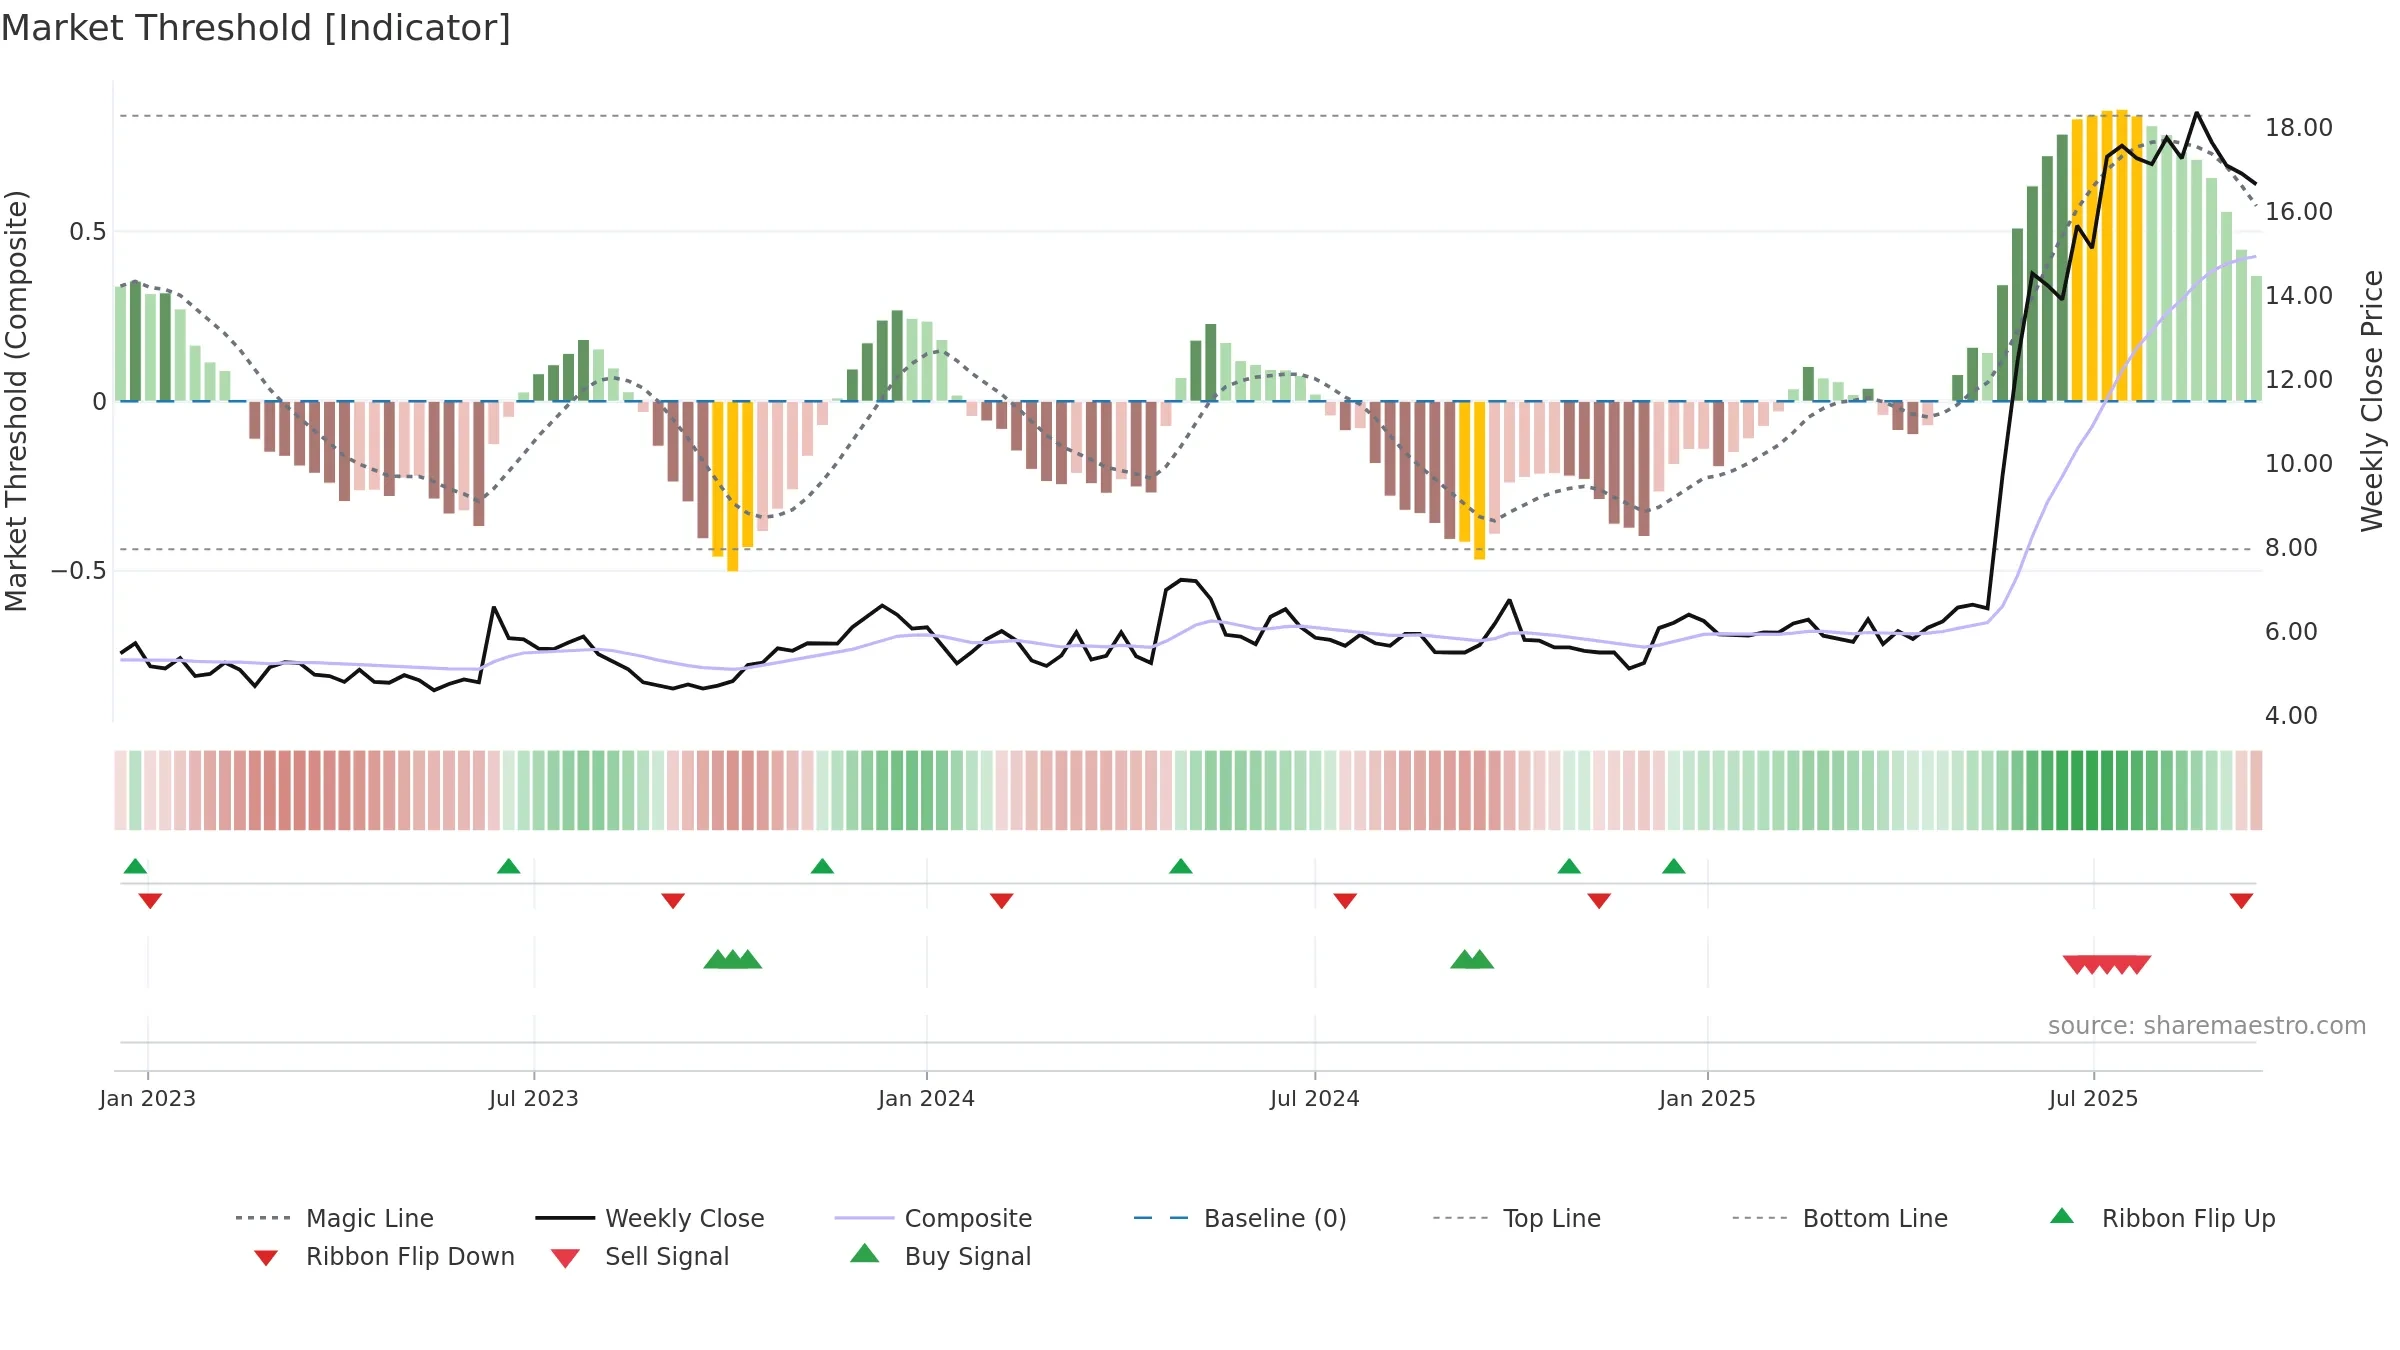Screen dimensions: 2400x1350
Task: Click the Ribbon Flip Up marker just before Jan 2025
Action: [x=1674, y=866]
